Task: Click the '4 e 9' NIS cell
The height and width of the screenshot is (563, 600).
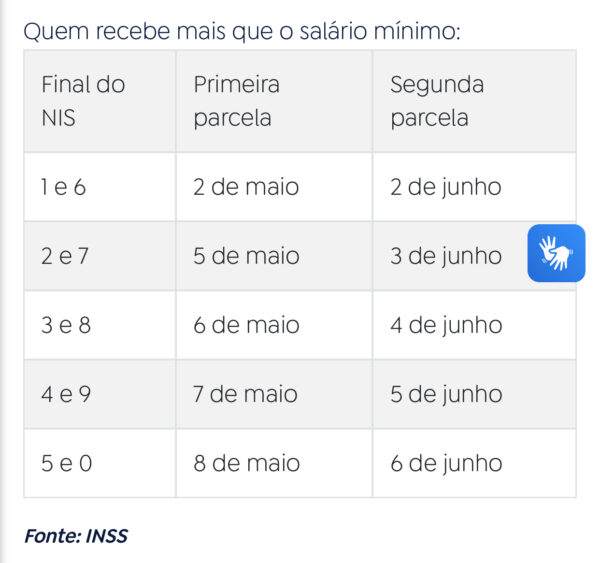Action: point(66,394)
